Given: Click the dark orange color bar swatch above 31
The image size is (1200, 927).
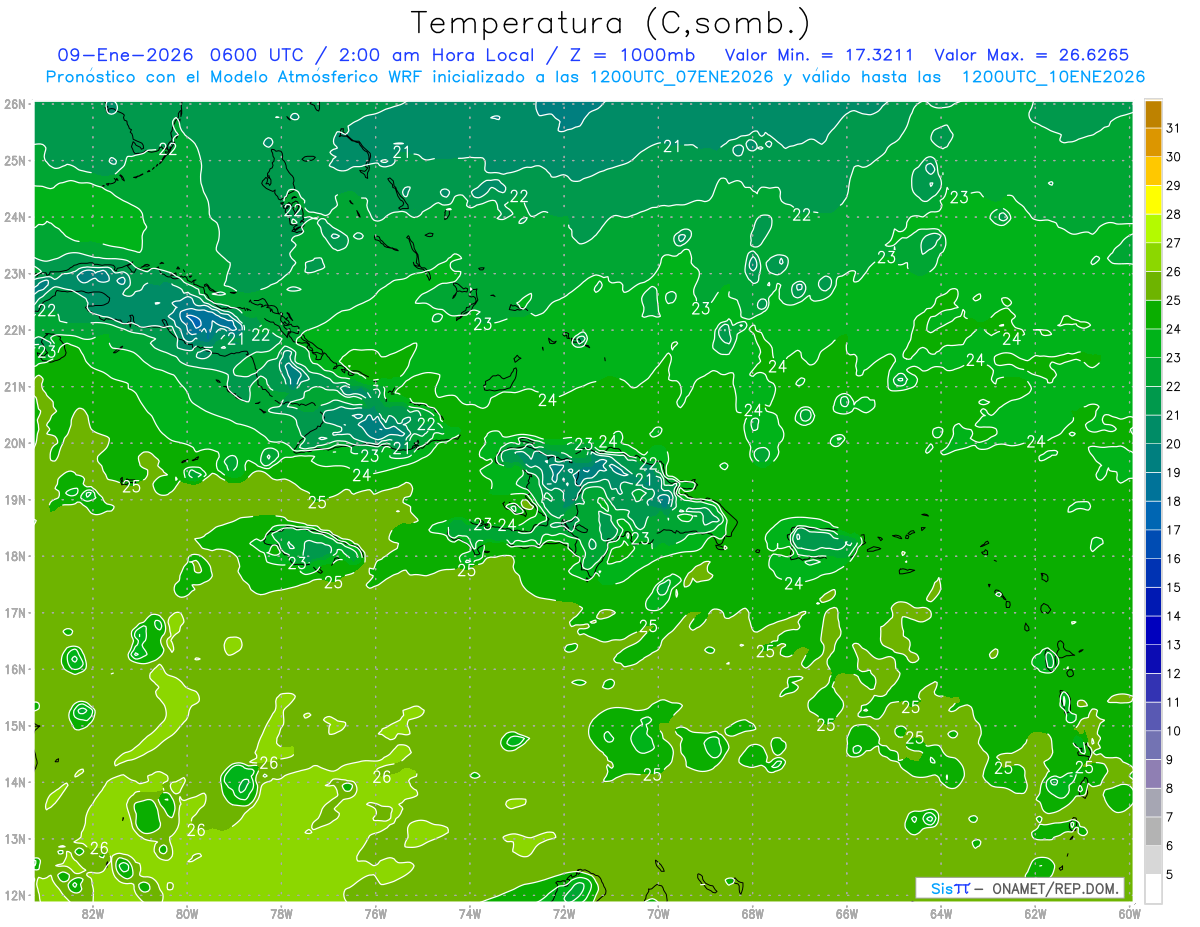Looking at the screenshot, I should click(1153, 115).
